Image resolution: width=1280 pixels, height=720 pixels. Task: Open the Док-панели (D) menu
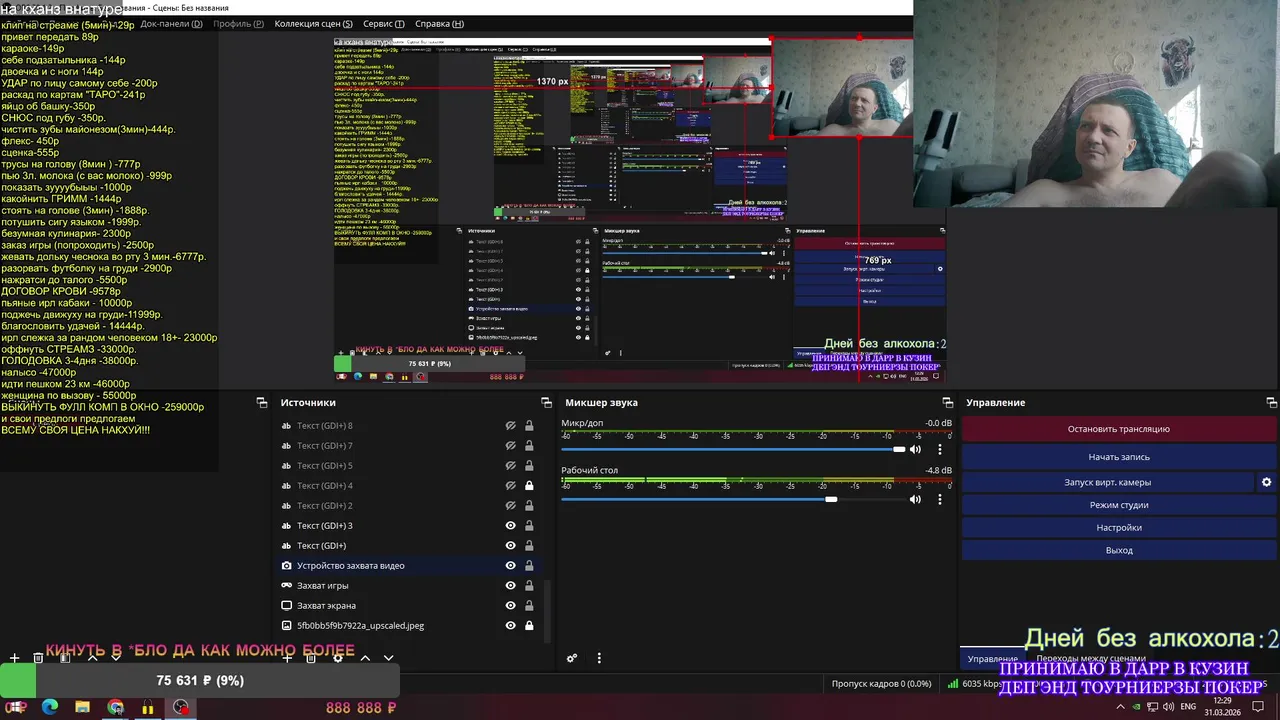click(x=171, y=24)
